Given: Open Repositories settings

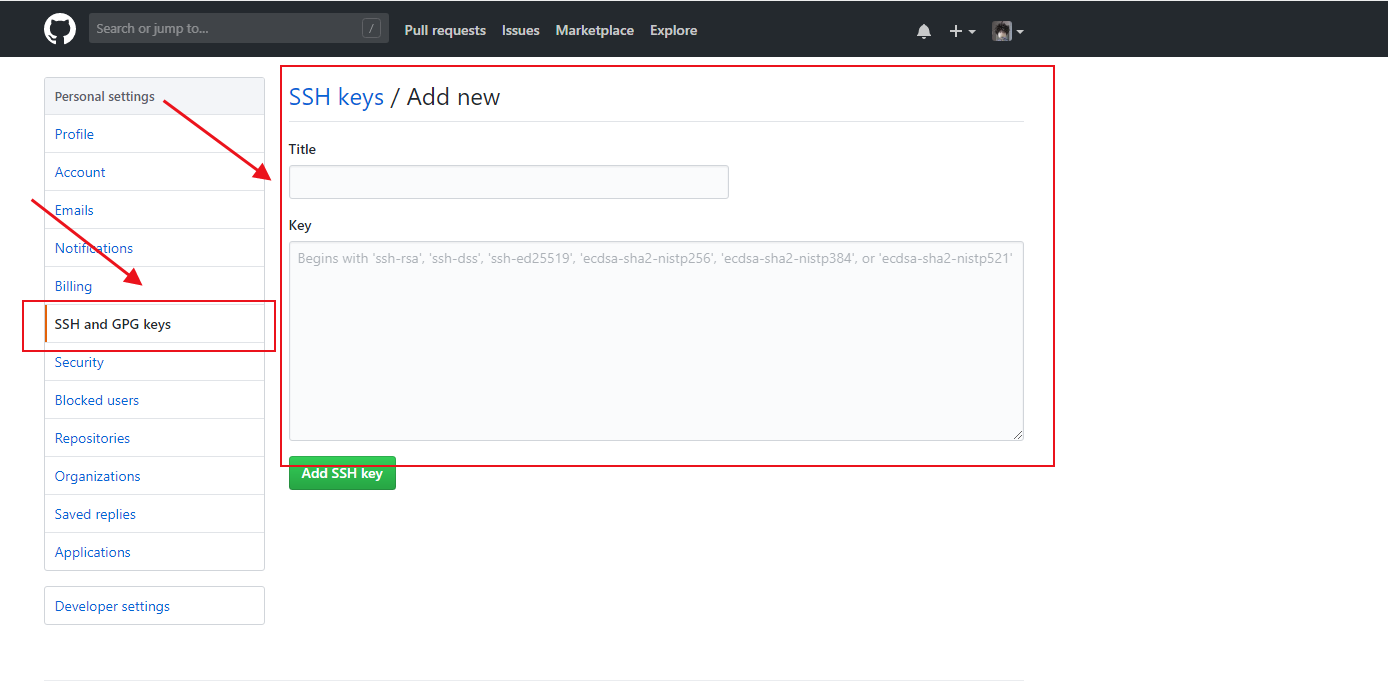Looking at the screenshot, I should (x=154, y=438).
